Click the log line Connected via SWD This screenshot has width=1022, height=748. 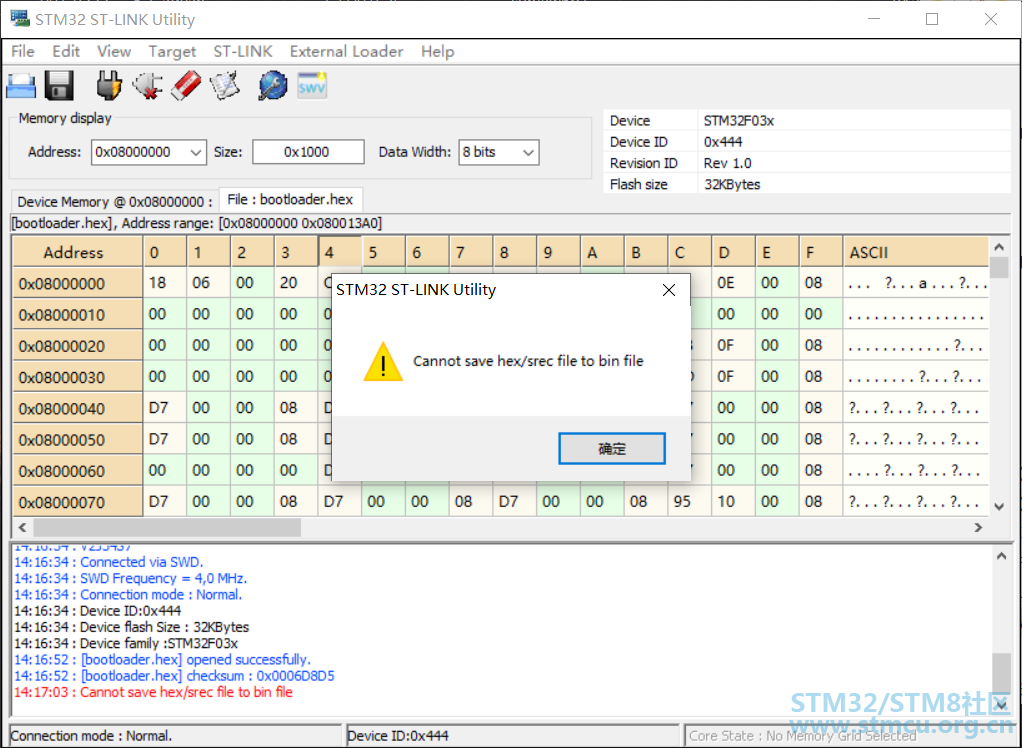(109, 562)
